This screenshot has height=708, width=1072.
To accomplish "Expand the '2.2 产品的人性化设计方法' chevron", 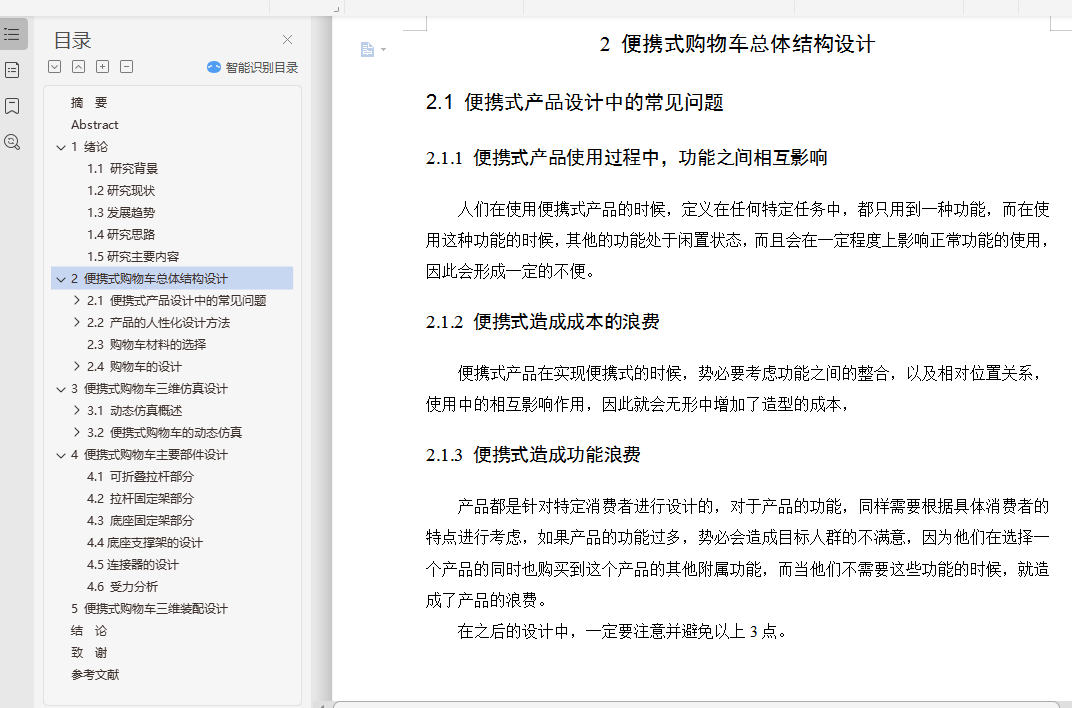I will (77, 322).
